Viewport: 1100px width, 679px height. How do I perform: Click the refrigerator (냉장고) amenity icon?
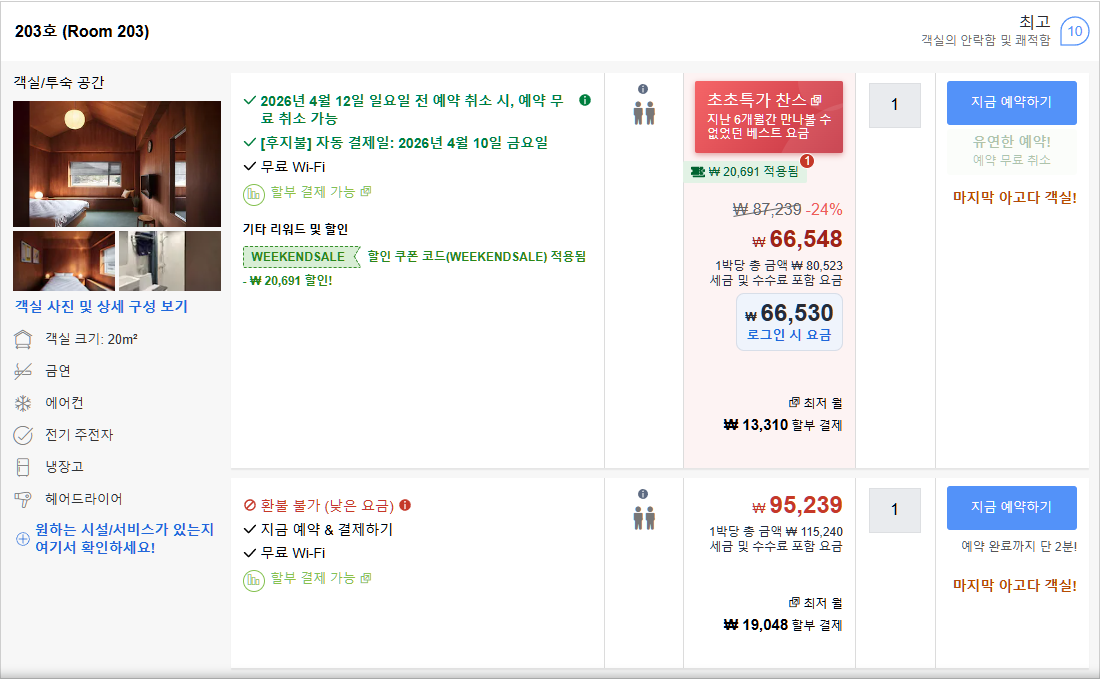click(x=21, y=465)
